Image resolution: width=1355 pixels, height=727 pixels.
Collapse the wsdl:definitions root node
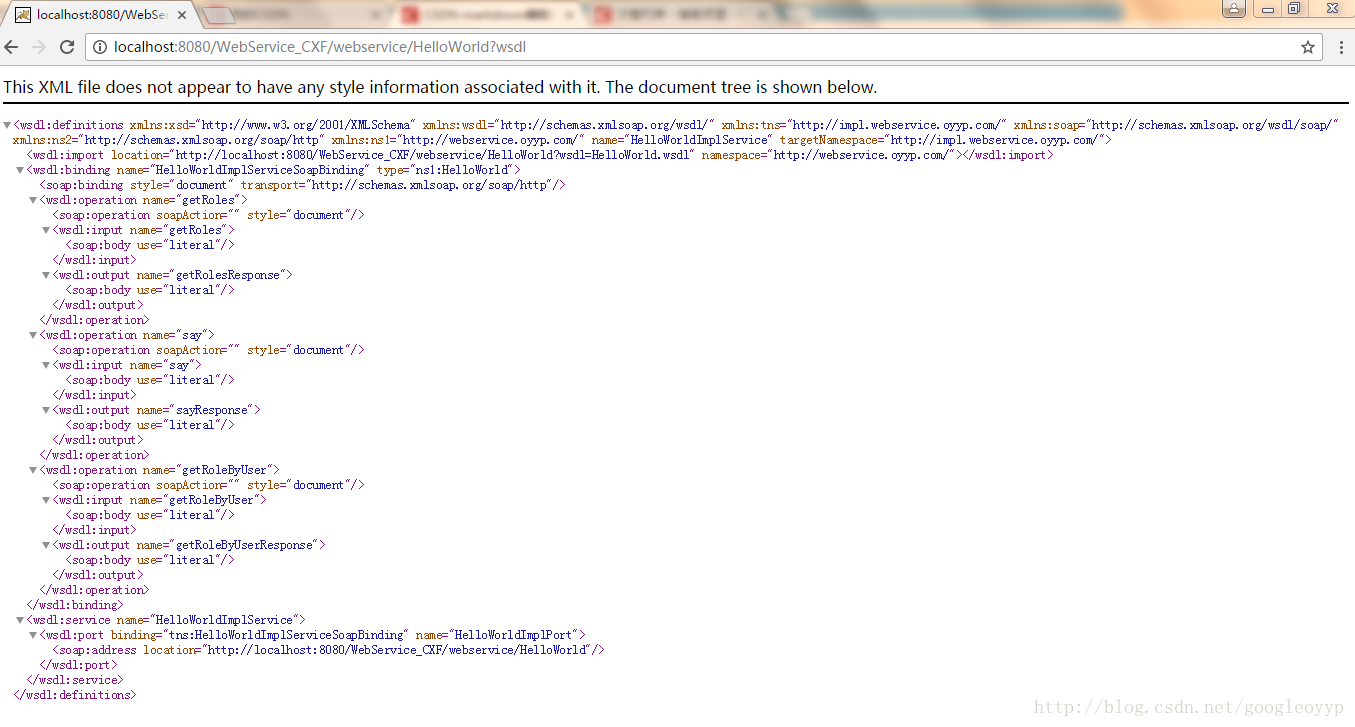pyautogui.click(x=7, y=125)
